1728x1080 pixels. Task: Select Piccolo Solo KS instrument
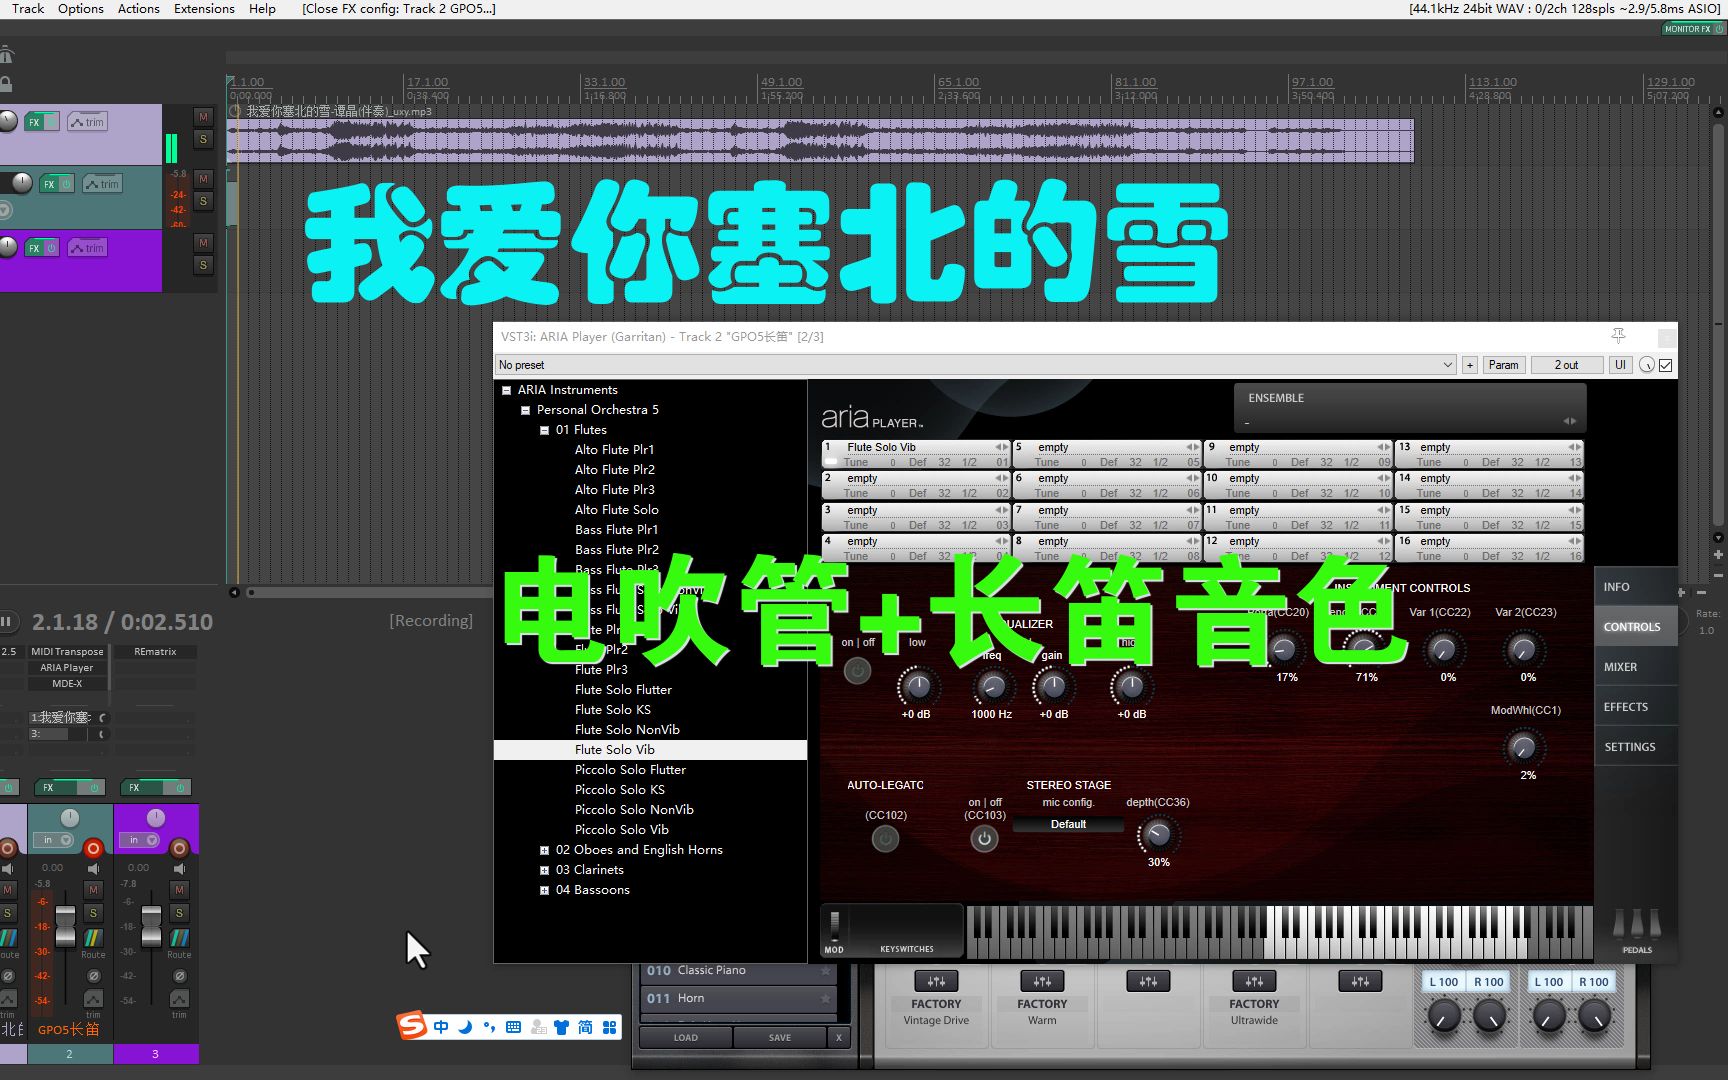point(620,790)
